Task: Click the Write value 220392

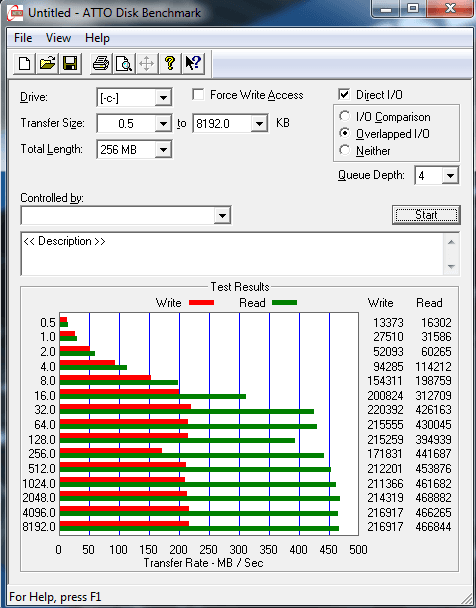Action: pos(385,410)
